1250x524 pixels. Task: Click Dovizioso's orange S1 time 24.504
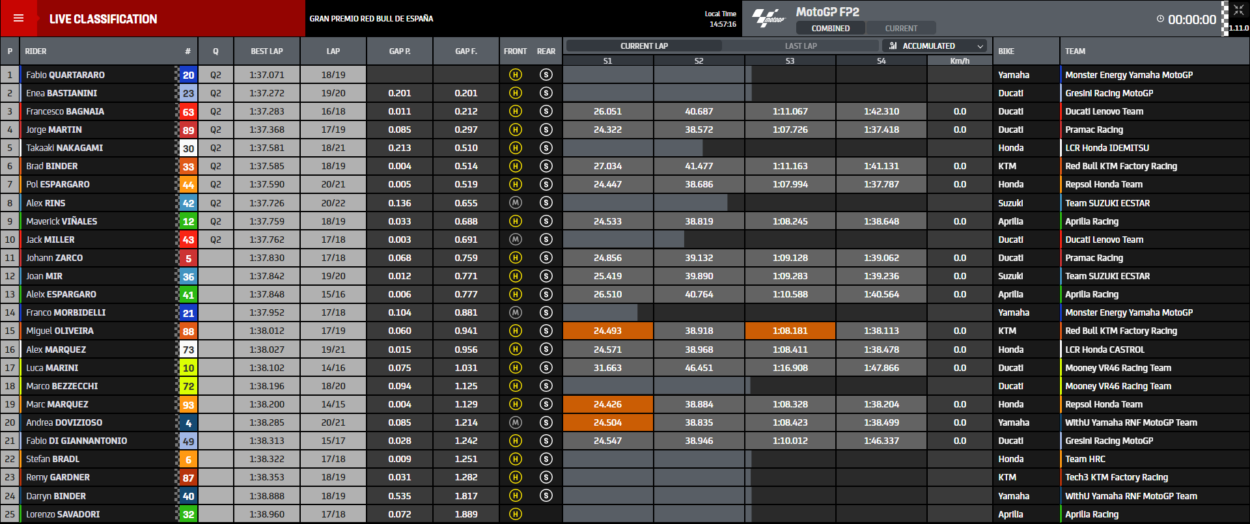pos(608,423)
